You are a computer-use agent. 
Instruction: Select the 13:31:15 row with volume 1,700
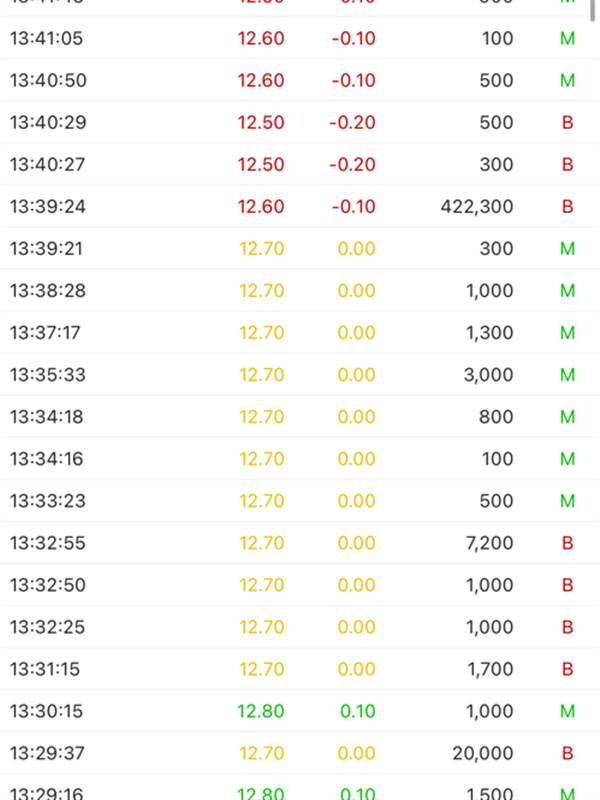click(300, 669)
